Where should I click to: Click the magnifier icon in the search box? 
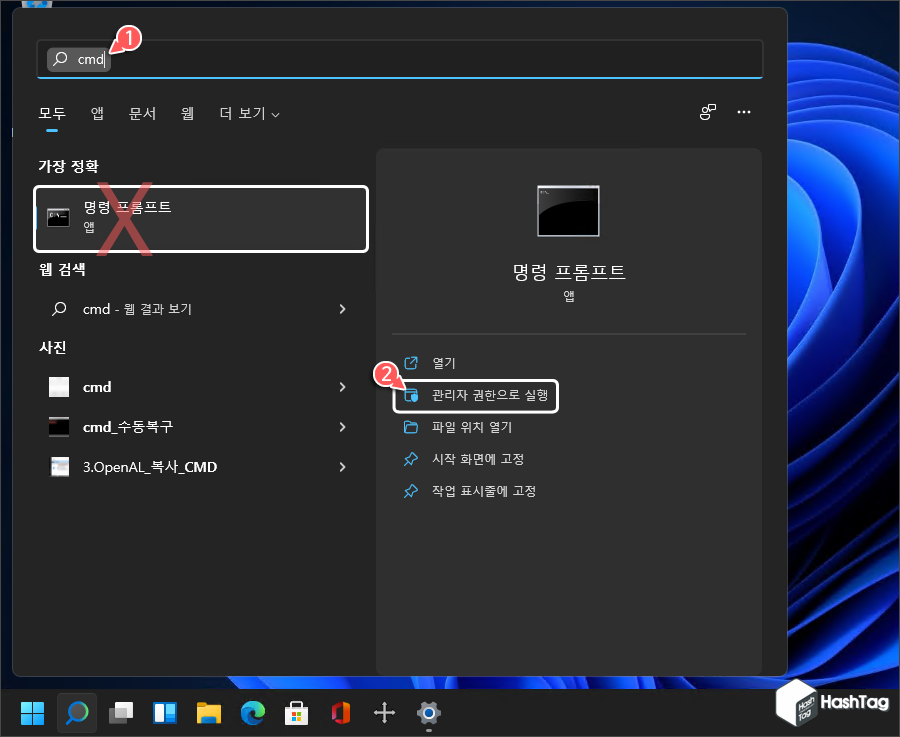[x=60, y=59]
